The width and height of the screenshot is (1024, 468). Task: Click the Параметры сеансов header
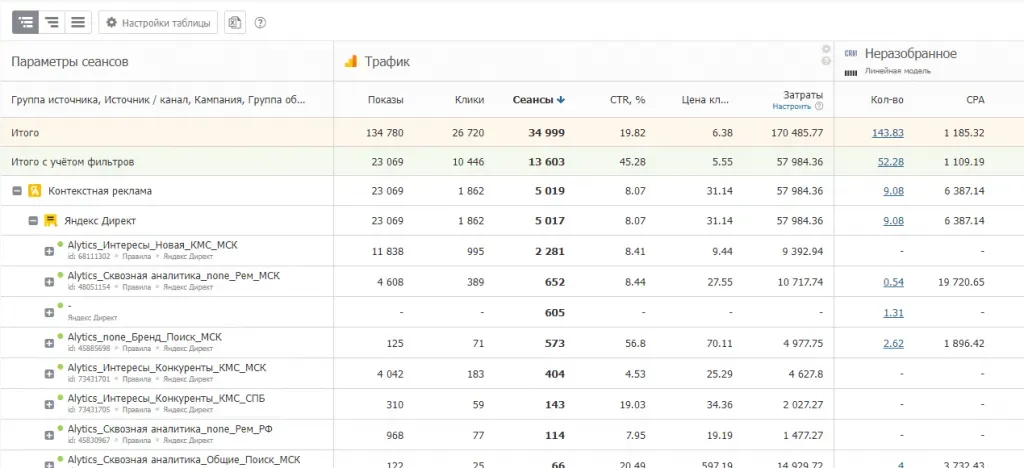pyautogui.click(x=70, y=61)
